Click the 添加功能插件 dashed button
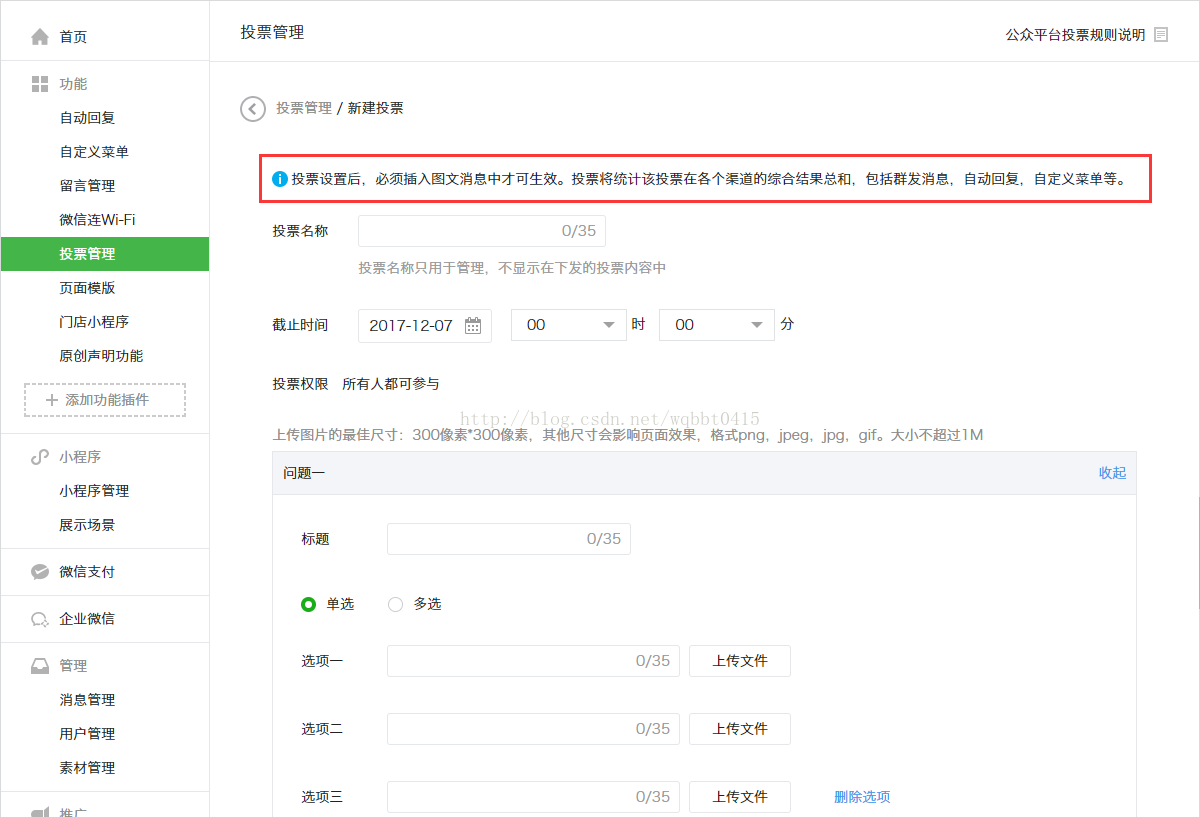This screenshot has height=817, width=1200. coord(105,400)
